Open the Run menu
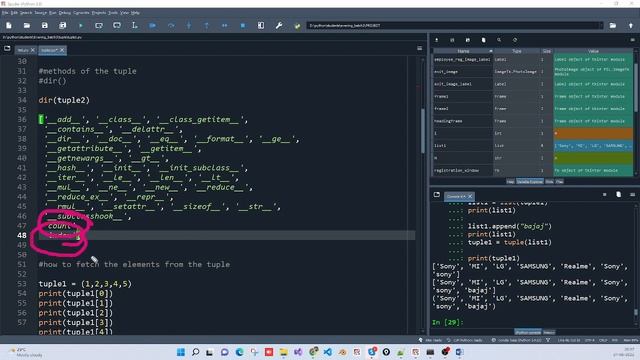 tap(53, 13)
